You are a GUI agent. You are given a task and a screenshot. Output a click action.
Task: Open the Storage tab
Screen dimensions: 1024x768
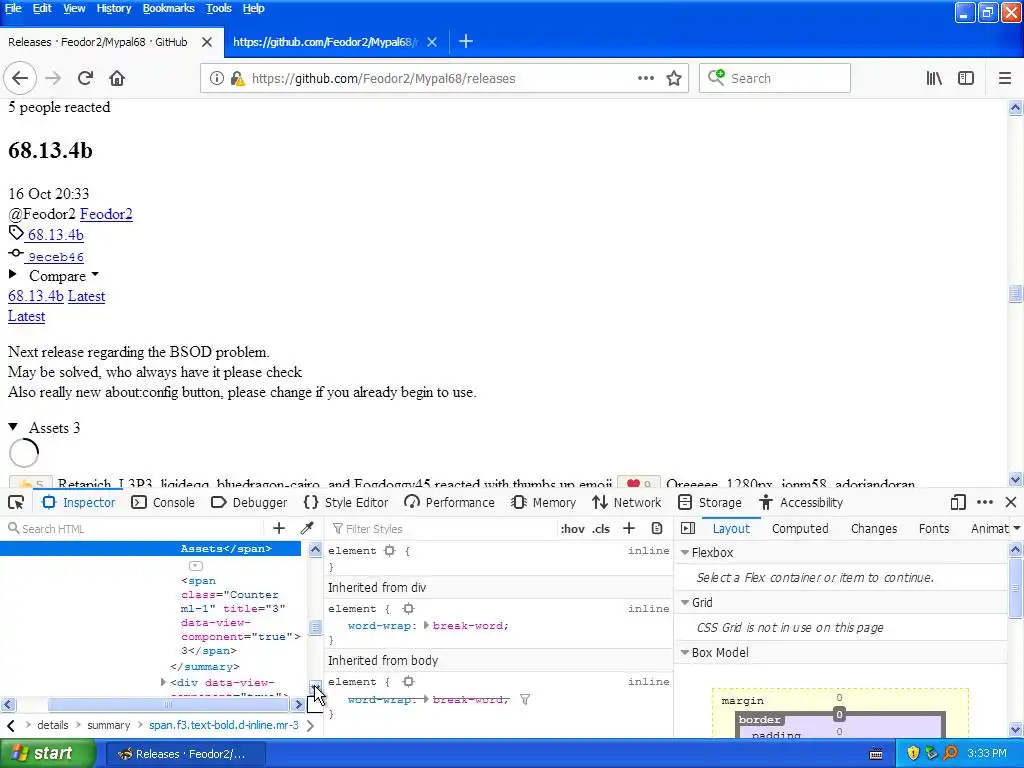(710, 502)
